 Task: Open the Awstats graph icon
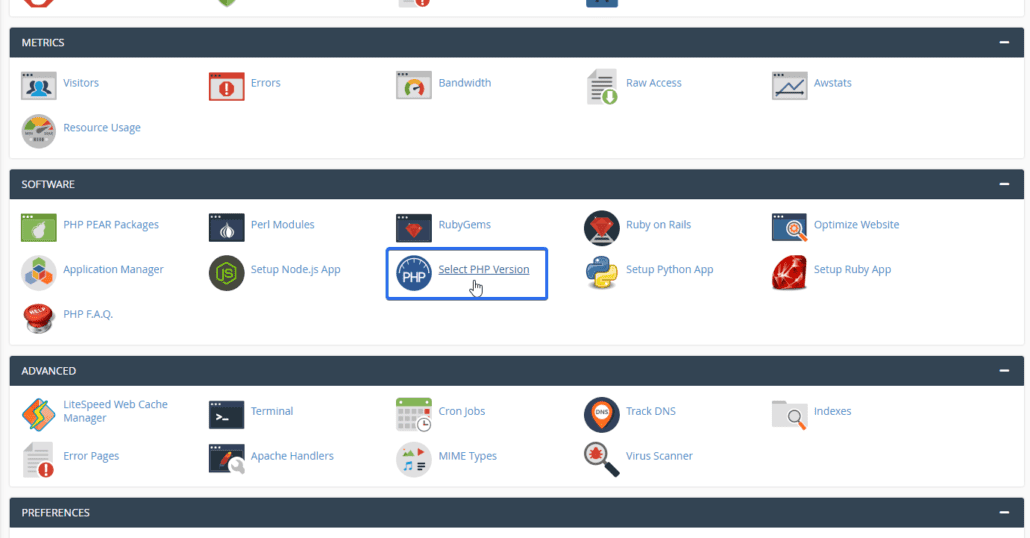click(790, 86)
